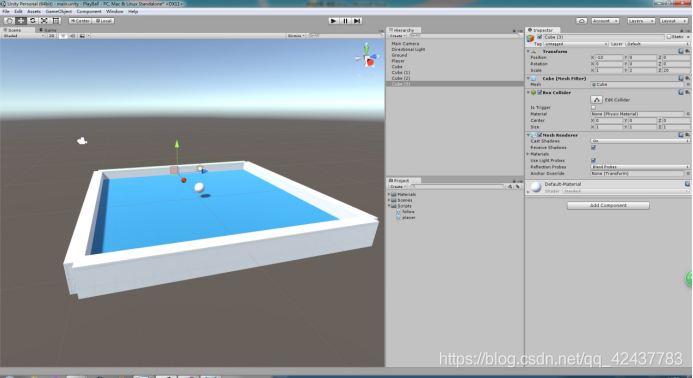The height and width of the screenshot is (378, 693).
Task: Open the Assets menu
Action: [x=34, y=11]
